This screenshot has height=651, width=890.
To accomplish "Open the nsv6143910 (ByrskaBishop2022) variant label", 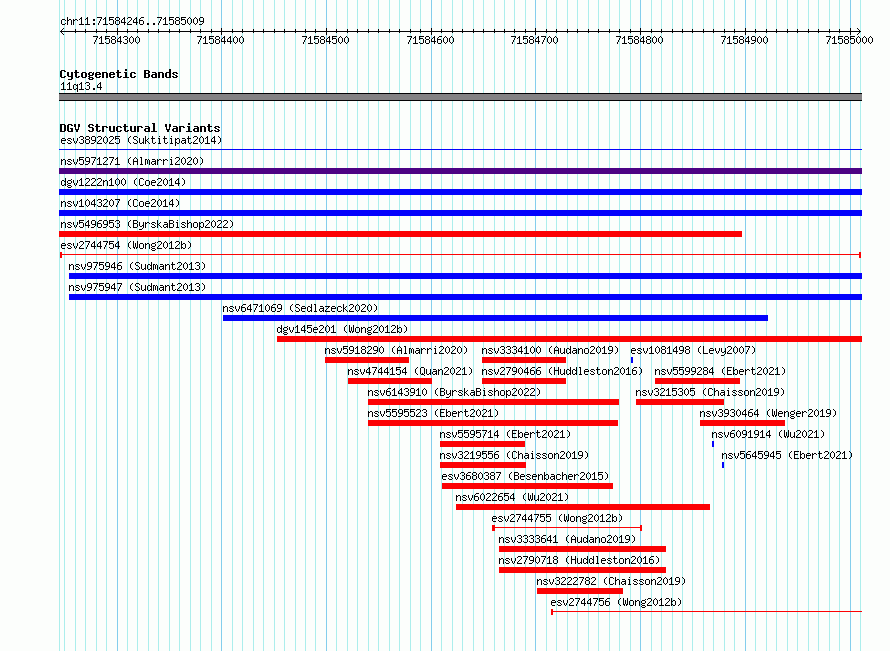I will tap(454, 392).
